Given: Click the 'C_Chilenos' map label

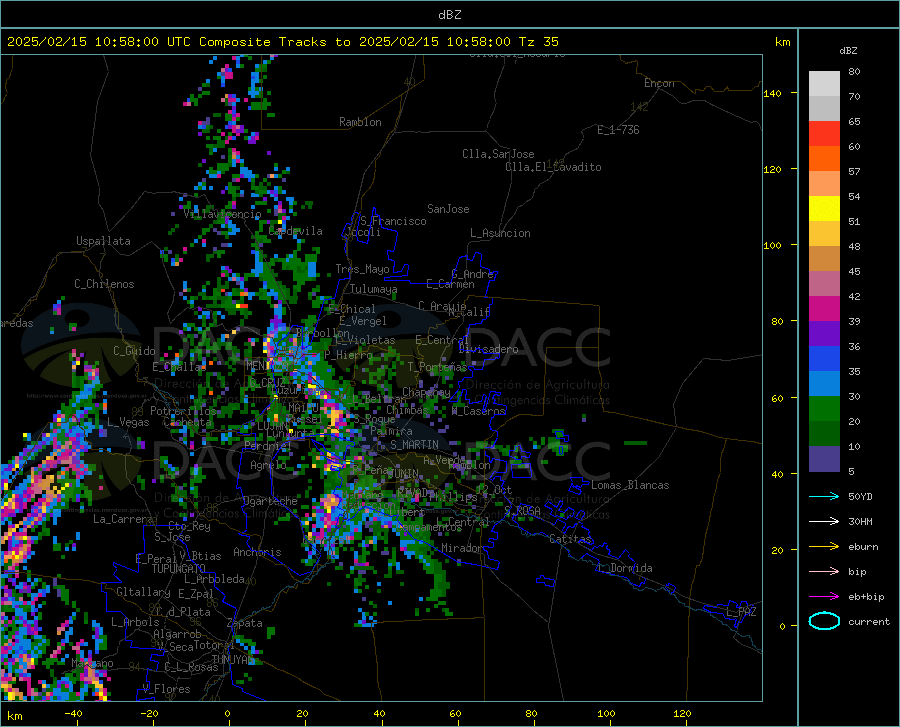Looking at the screenshot, I should pyautogui.click(x=104, y=284).
